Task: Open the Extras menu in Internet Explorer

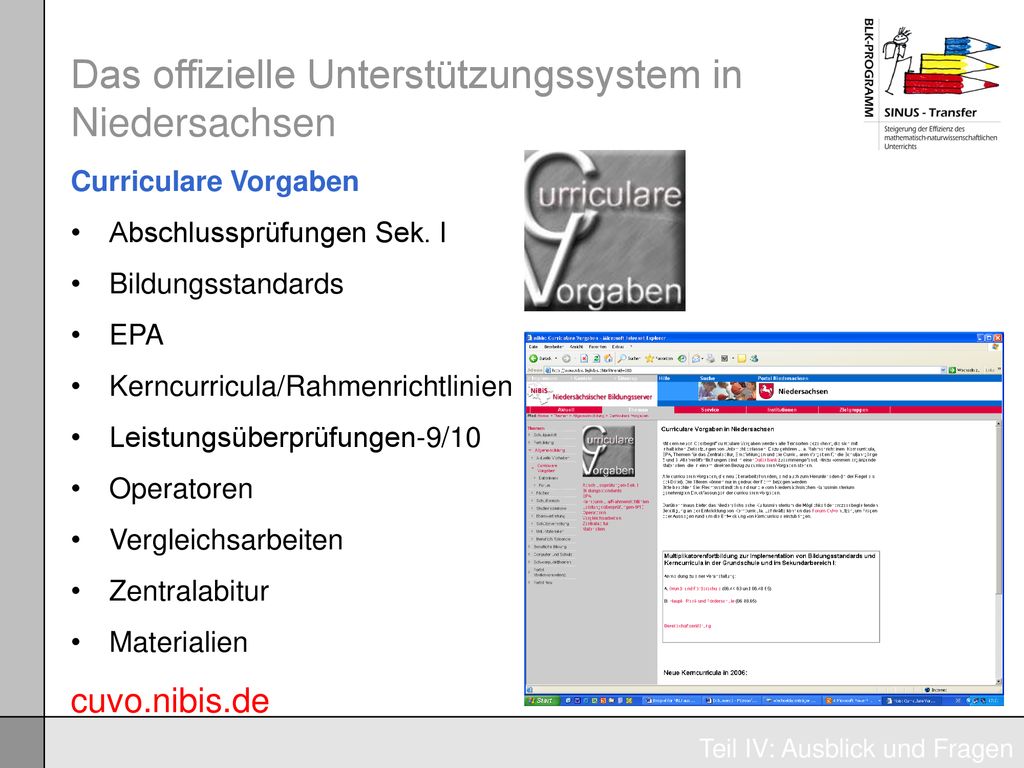Action: click(618, 347)
